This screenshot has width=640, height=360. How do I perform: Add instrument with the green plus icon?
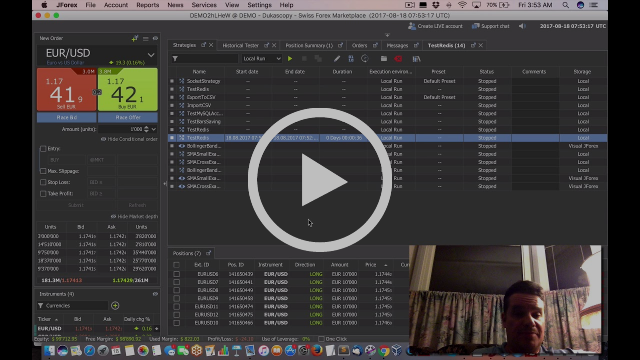(x=115, y=305)
